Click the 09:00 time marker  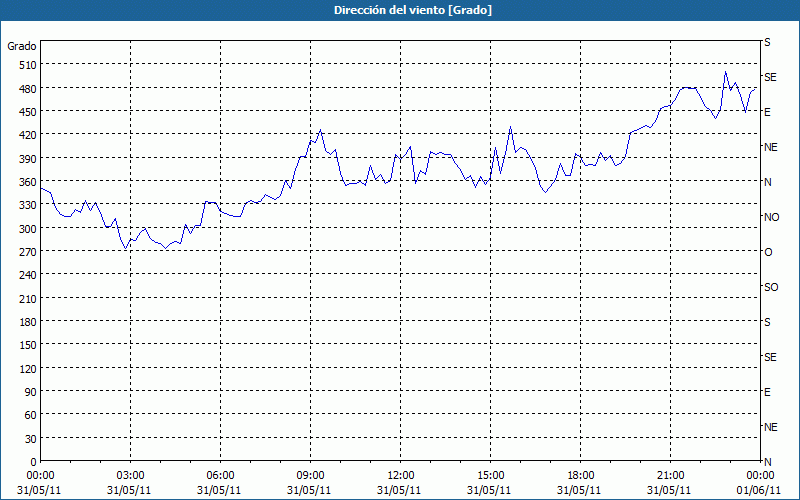click(311, 475)
